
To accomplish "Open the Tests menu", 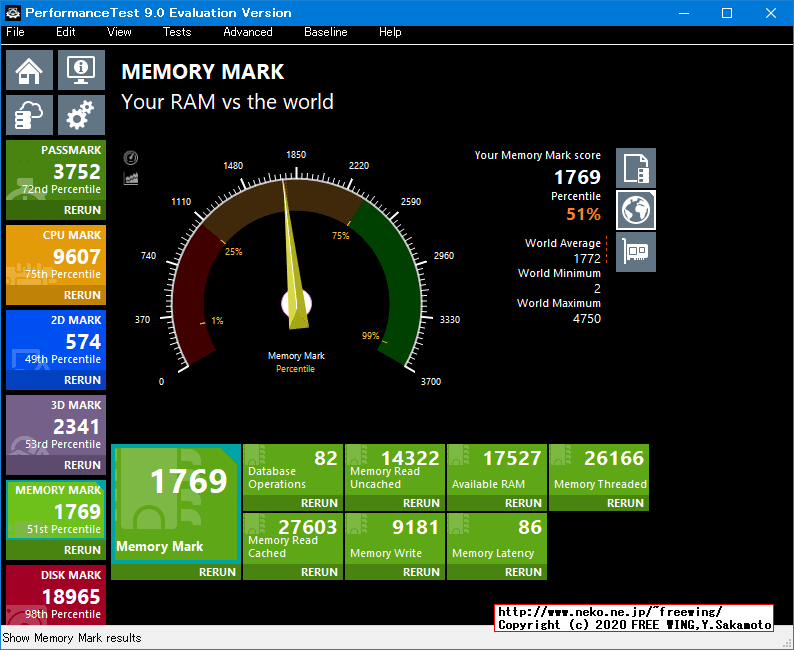I will pos(177,32).
